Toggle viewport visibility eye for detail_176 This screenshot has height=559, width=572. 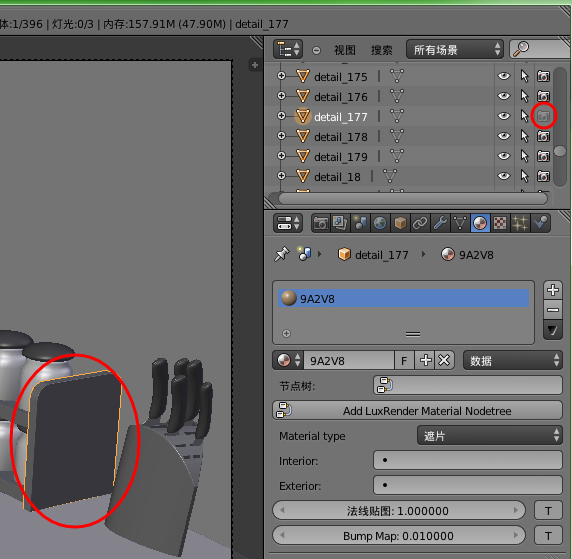coord(504,96)
